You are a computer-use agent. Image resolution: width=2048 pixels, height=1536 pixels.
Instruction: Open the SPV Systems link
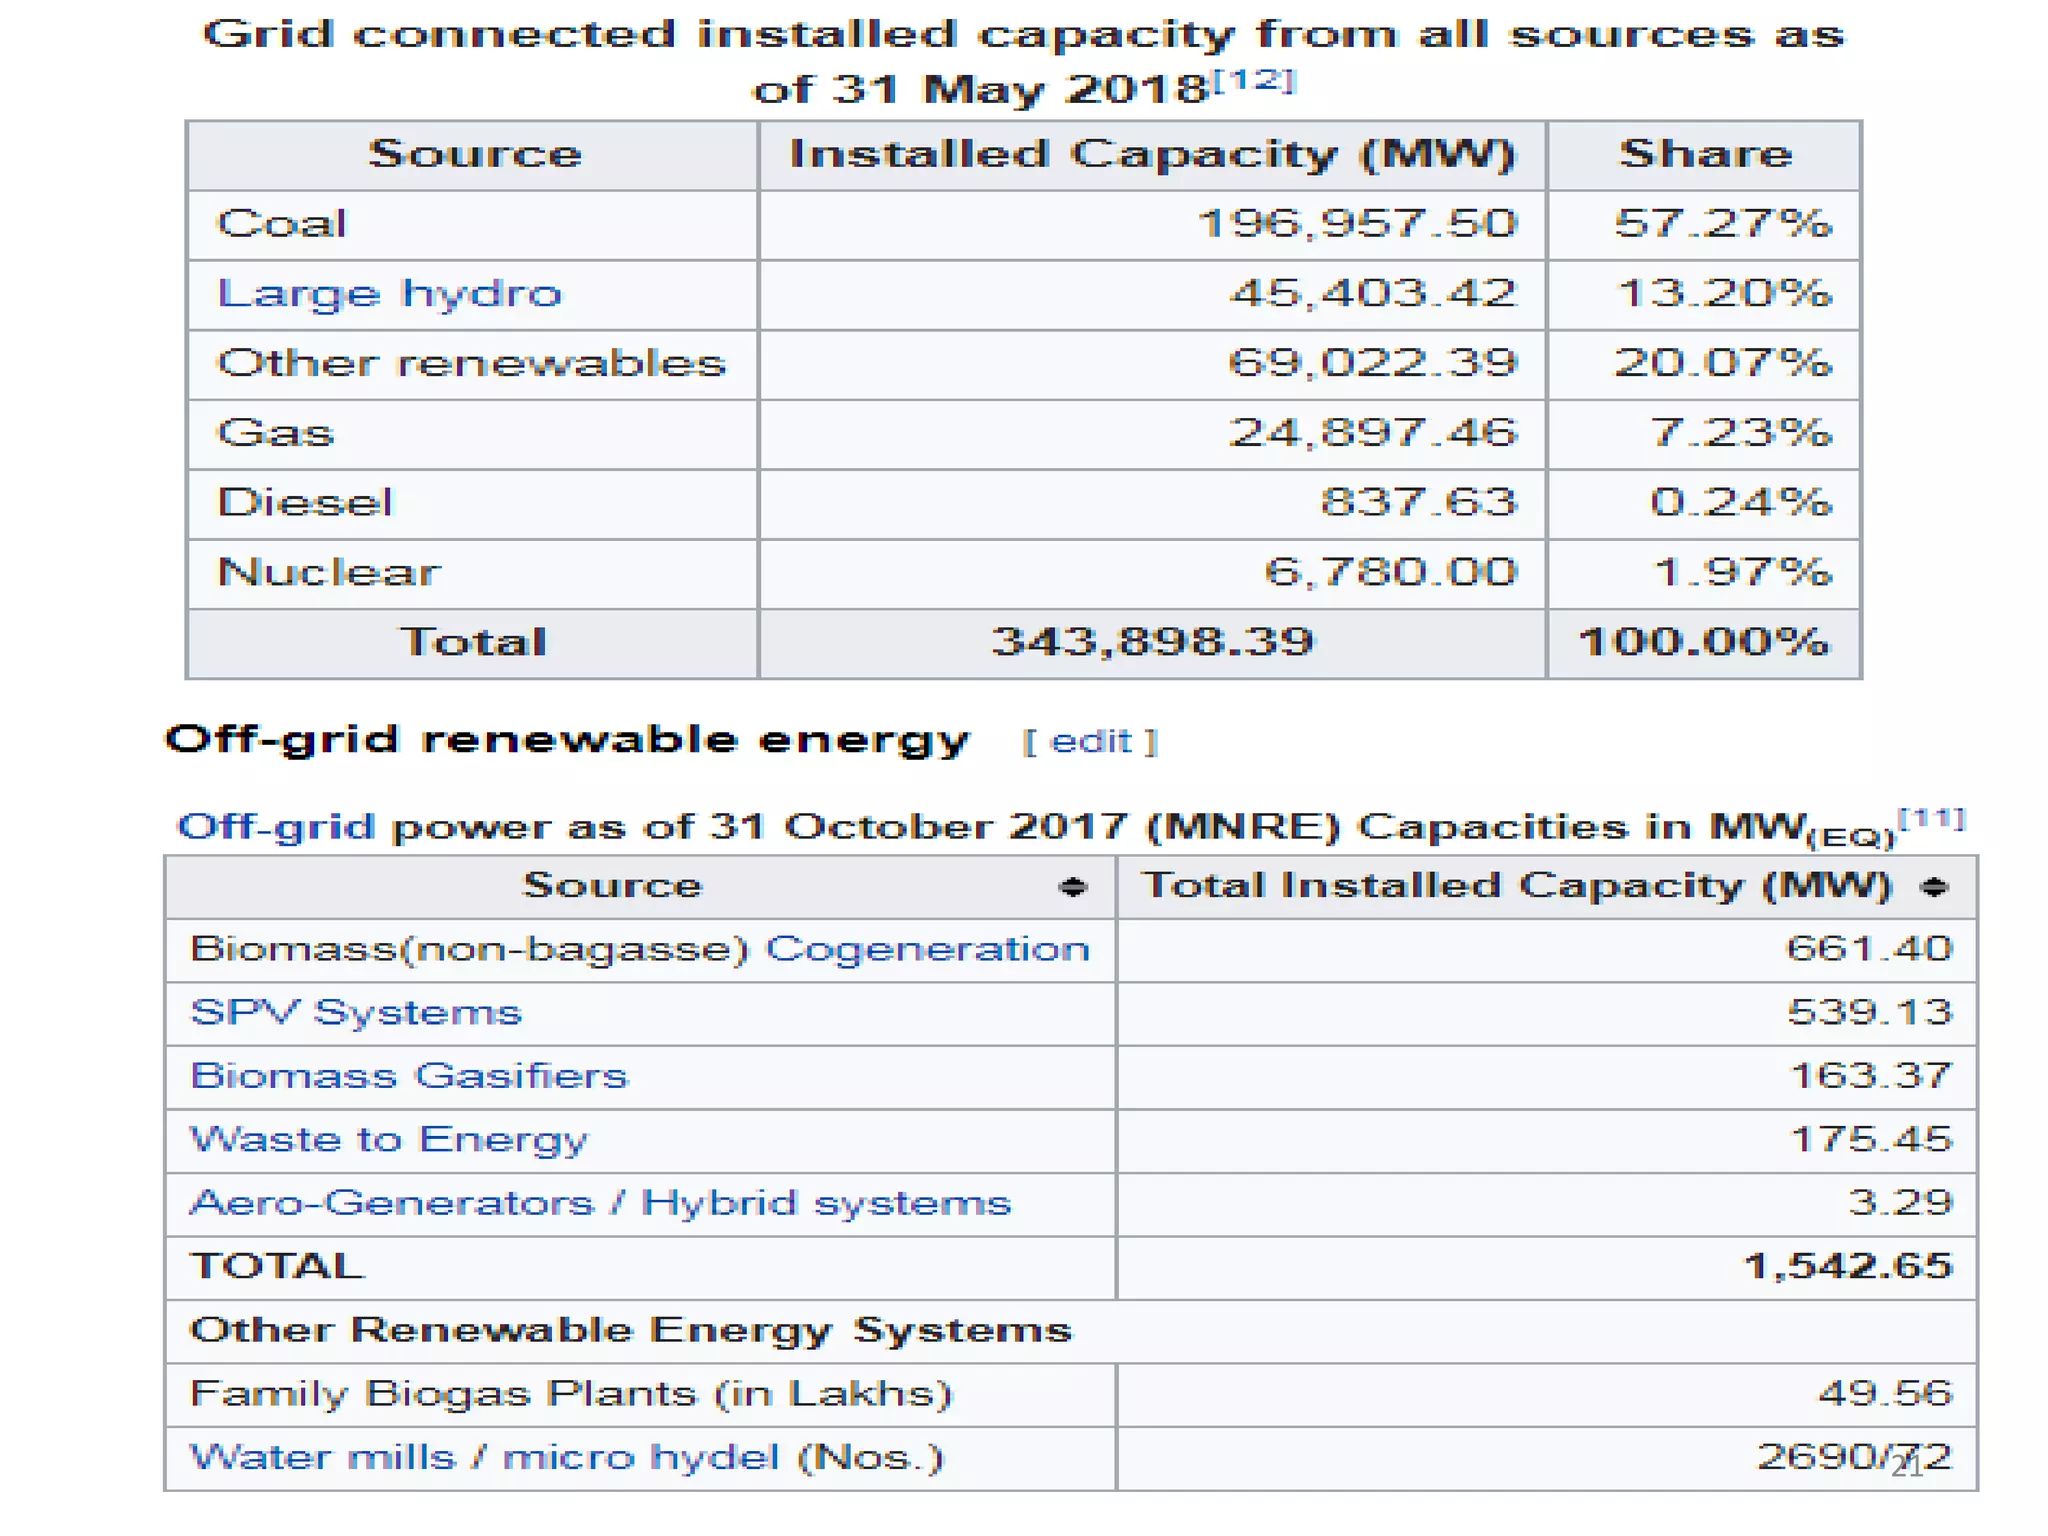tap(356, 1012)
